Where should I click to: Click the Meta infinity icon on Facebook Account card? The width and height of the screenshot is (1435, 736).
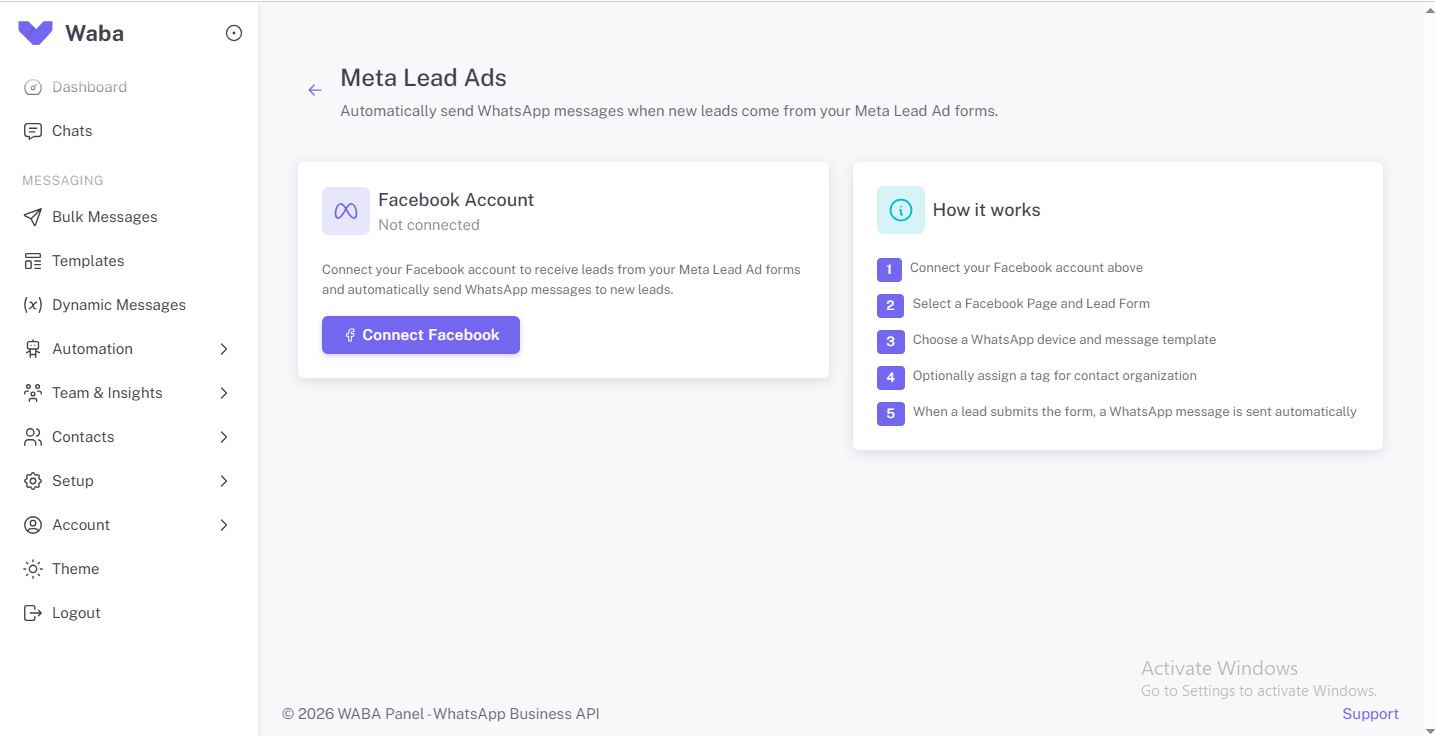[x=345, y=210]
